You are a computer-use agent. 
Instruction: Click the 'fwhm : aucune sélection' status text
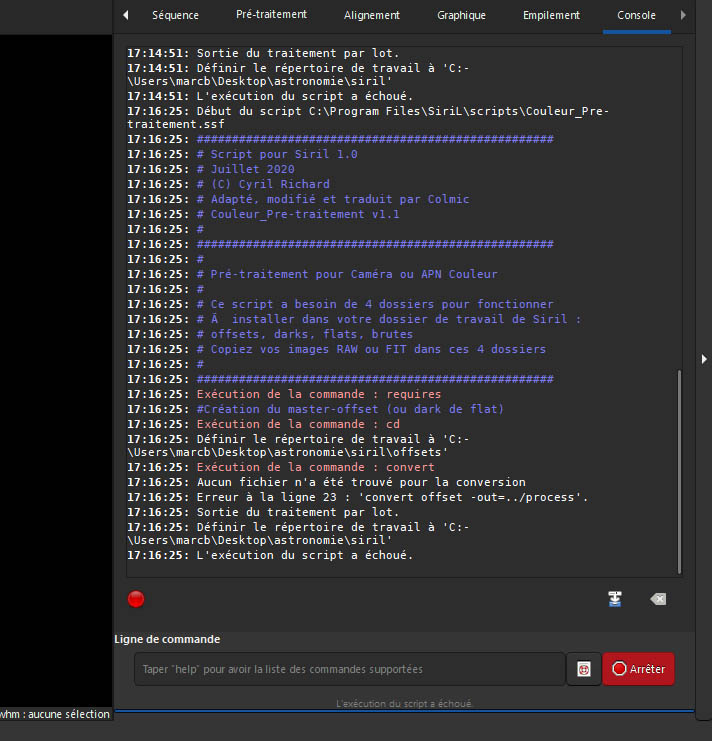55,714
